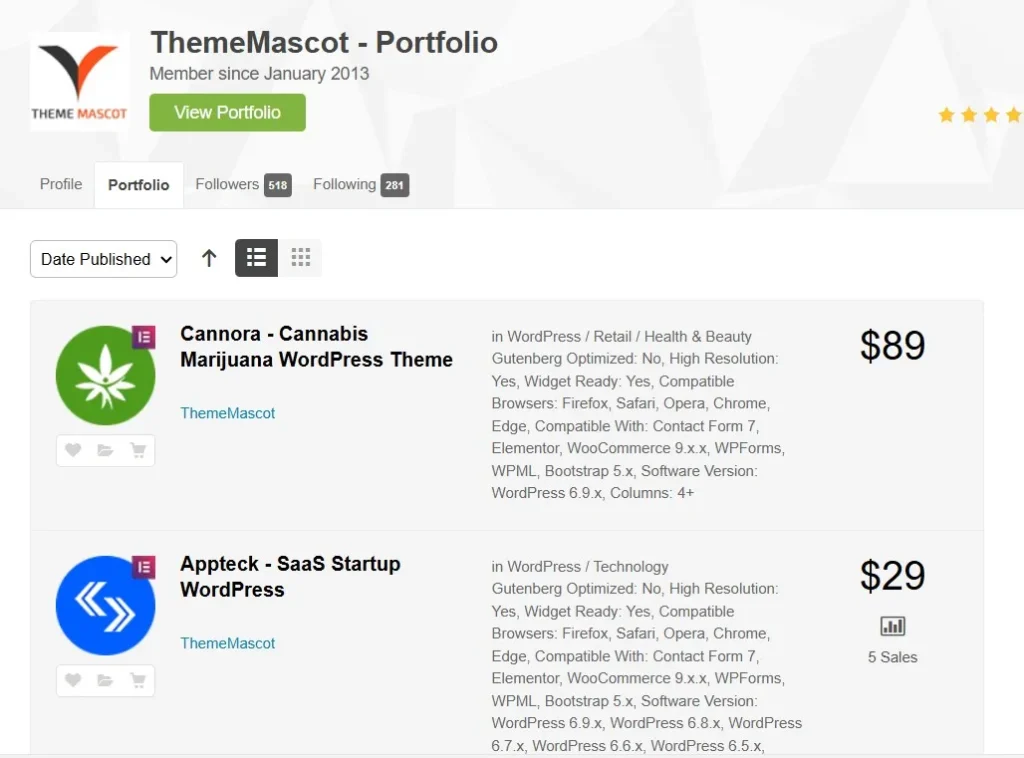
Task: Click the sales chart icon for Appteck
Action: pyautogui.click(x=892, y=626)
